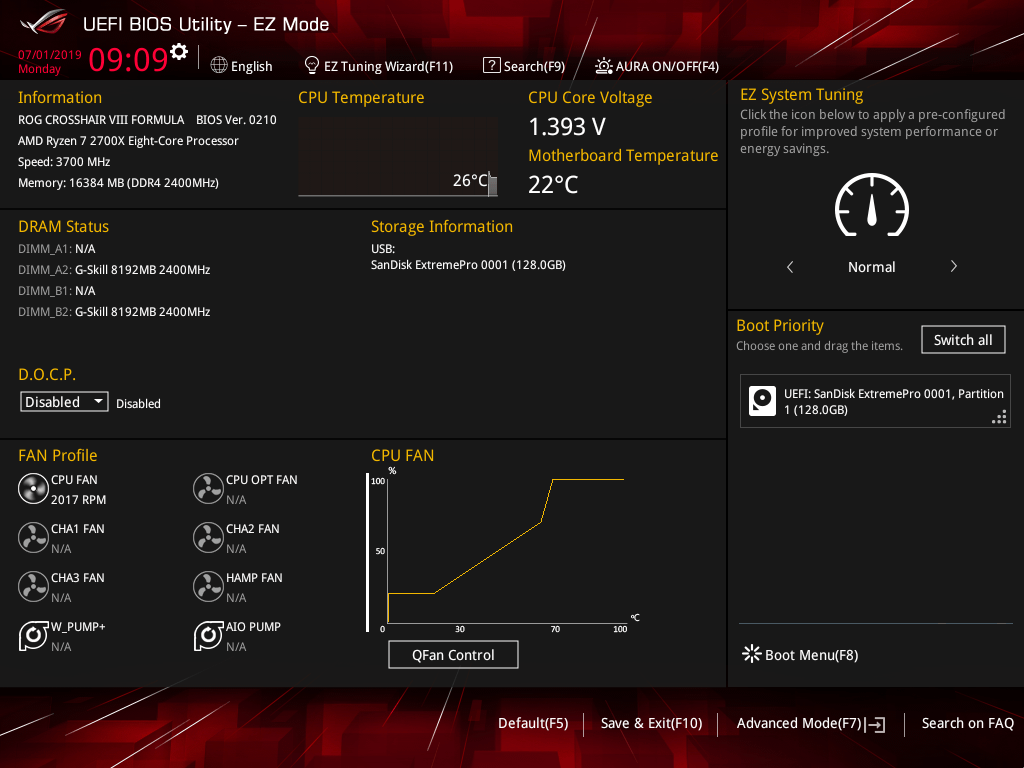Open date and time settings gear
Image resolution: width=1024 pixels, height=768 pixels.
179,51
